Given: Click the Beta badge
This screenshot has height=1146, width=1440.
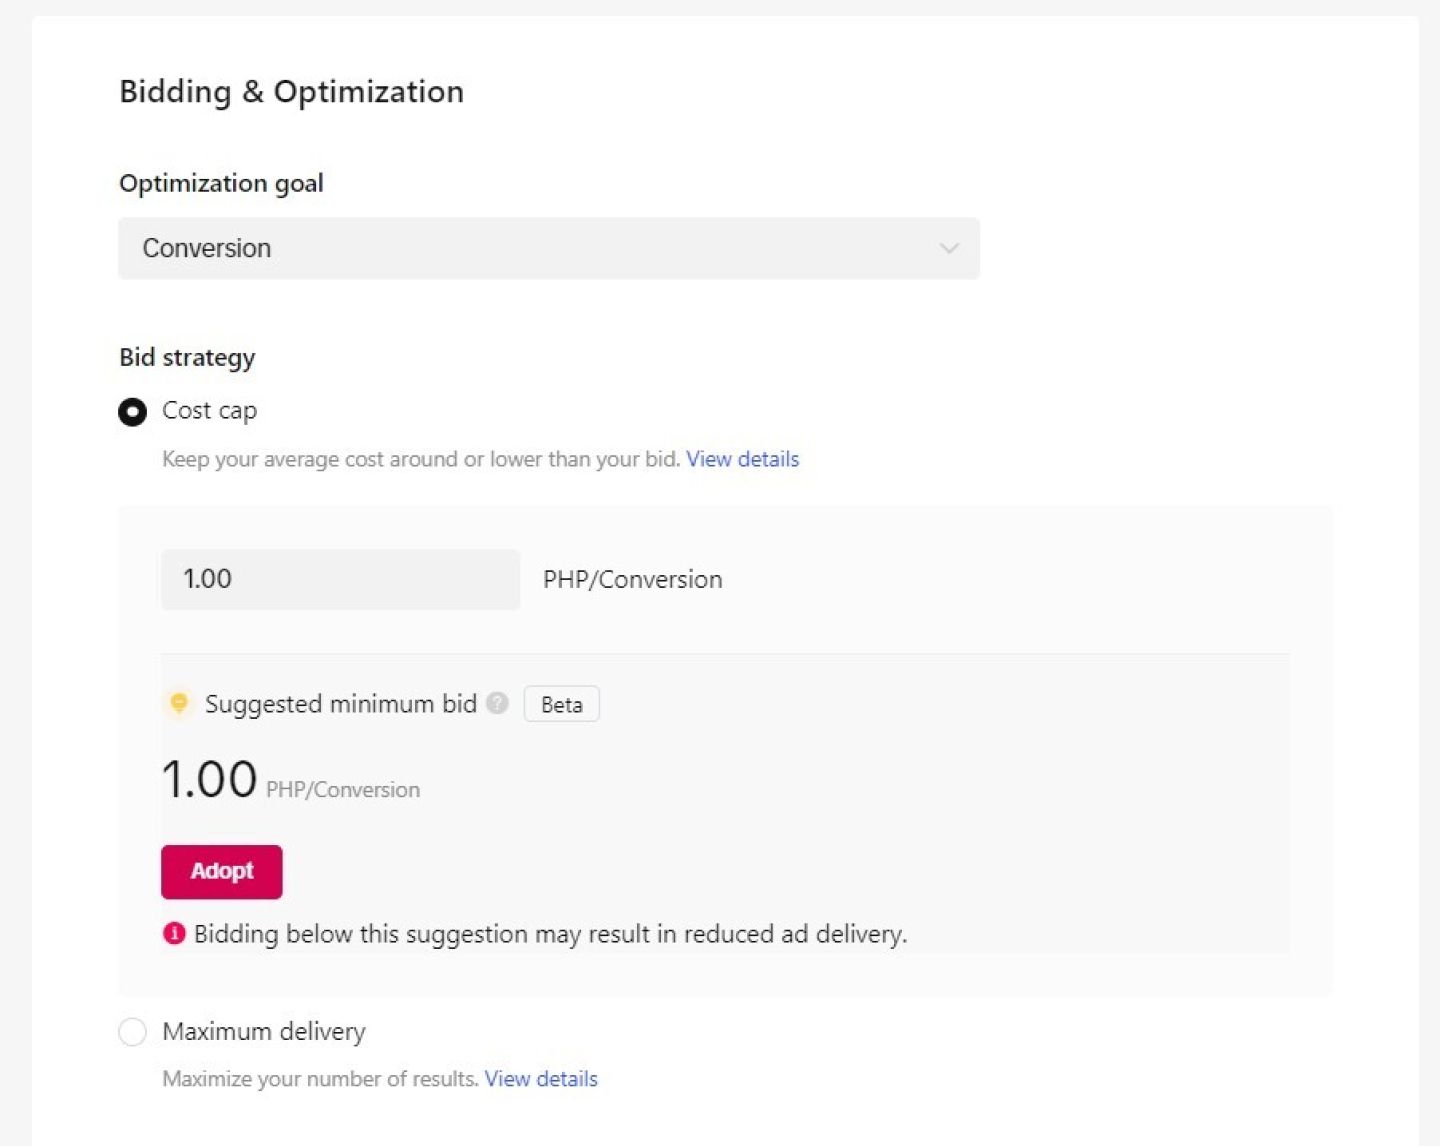Looking at the screenshot, I should click(x=561, y=704).
